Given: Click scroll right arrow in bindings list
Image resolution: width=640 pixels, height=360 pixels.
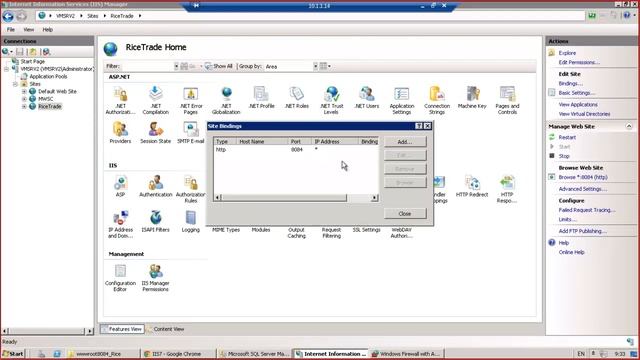Looking at the screenshot, I should pyautogui.click(x=374, y=198).
